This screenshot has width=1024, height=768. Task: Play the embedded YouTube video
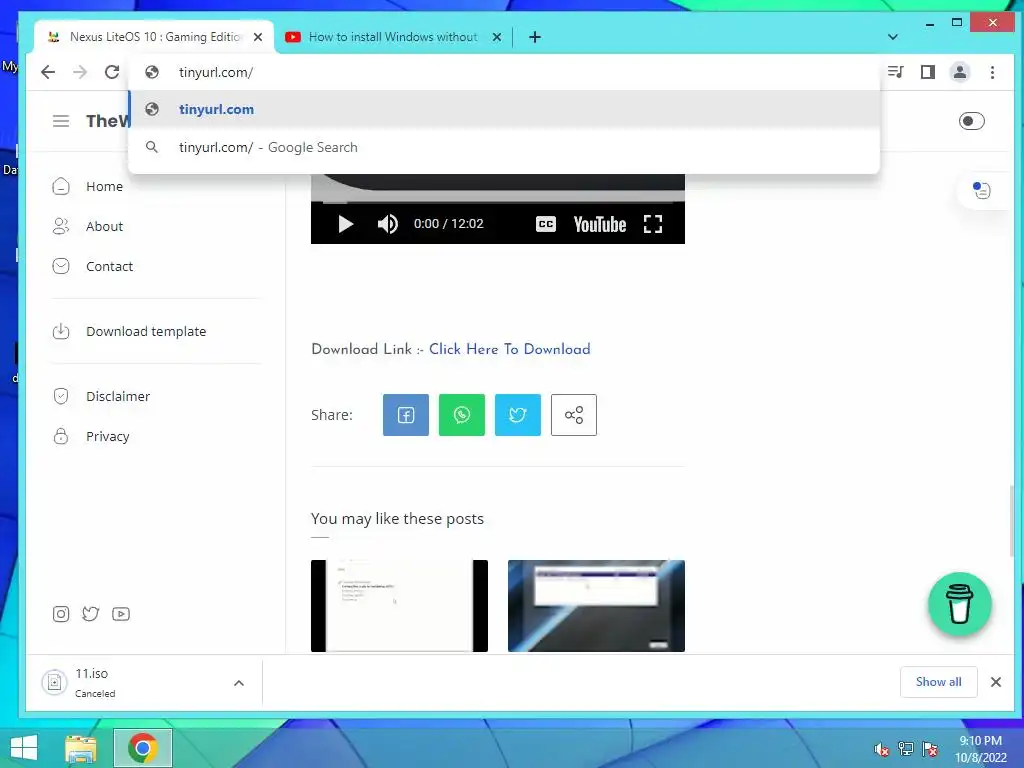point(345,224)
